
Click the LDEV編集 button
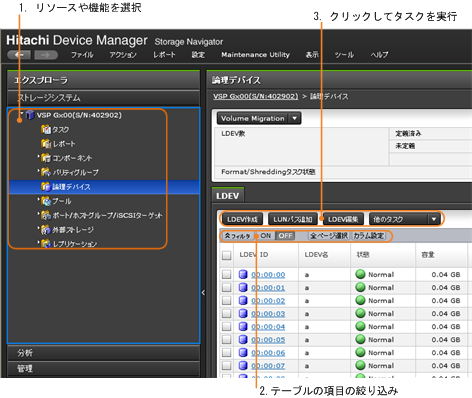coord(343,219)
